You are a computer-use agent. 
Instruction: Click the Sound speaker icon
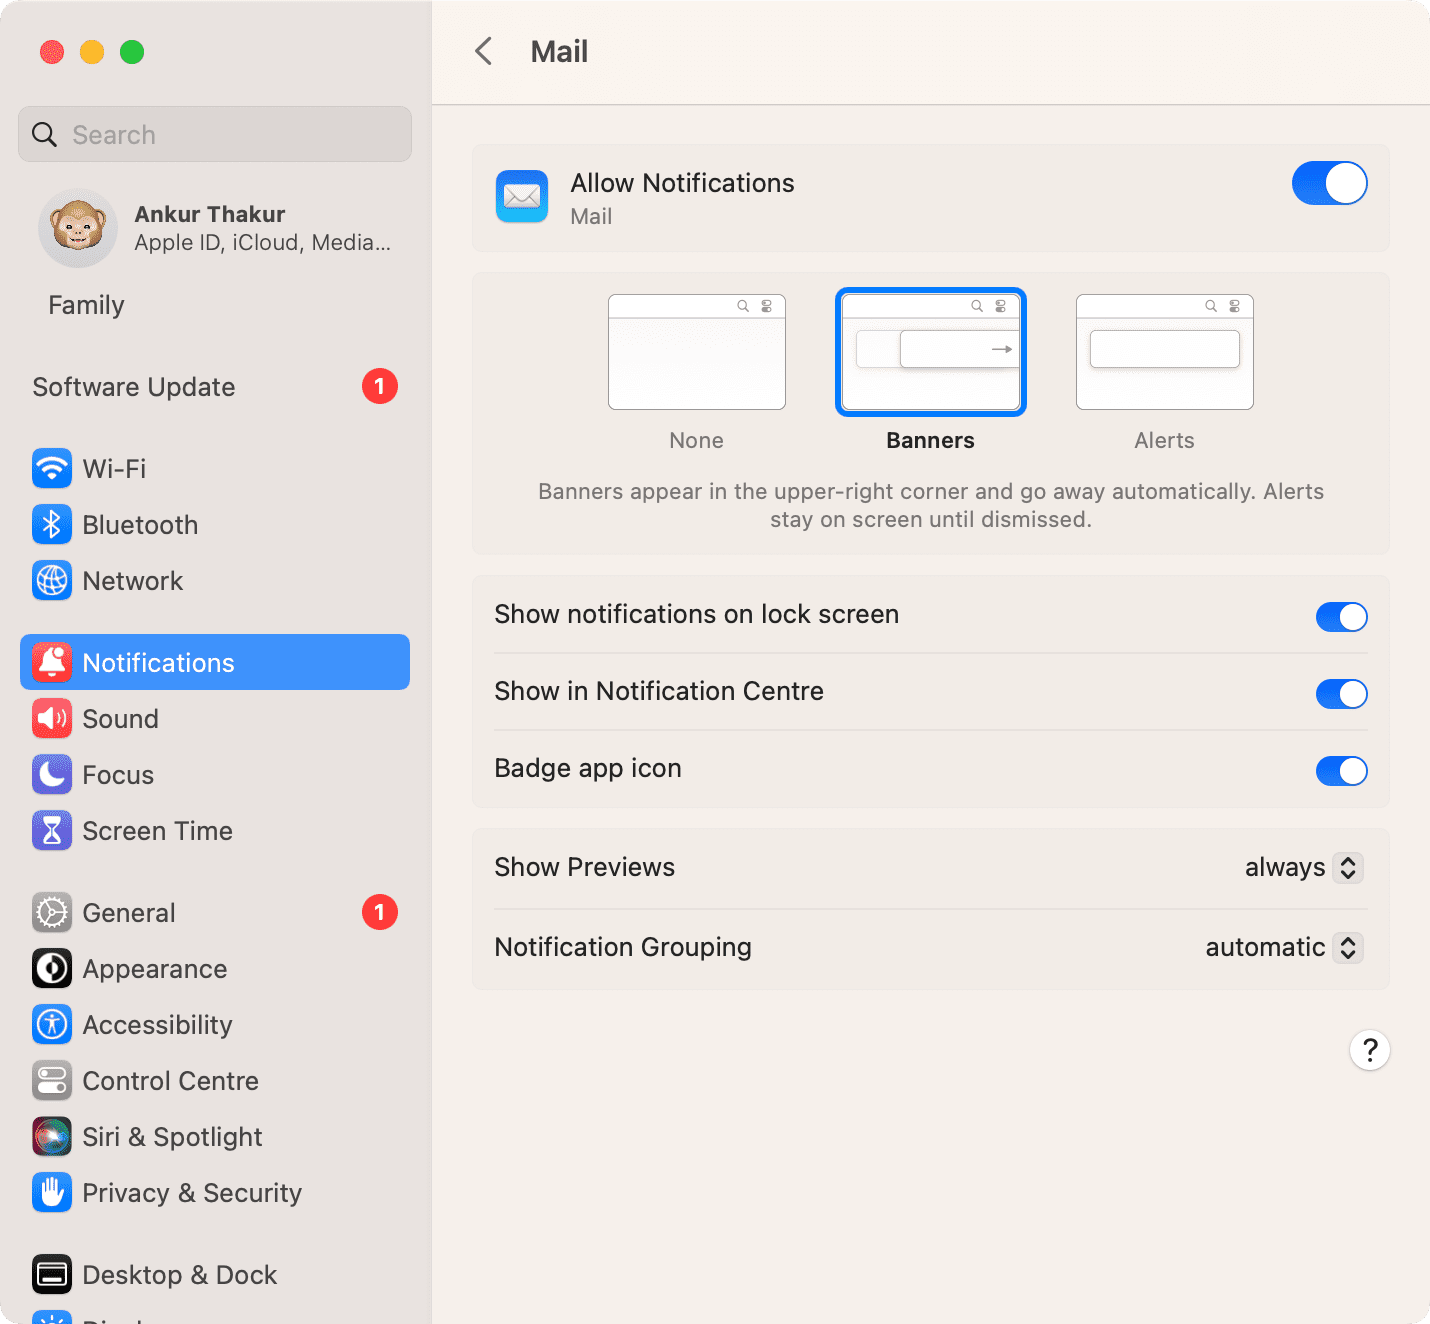(x=52, y=718)
